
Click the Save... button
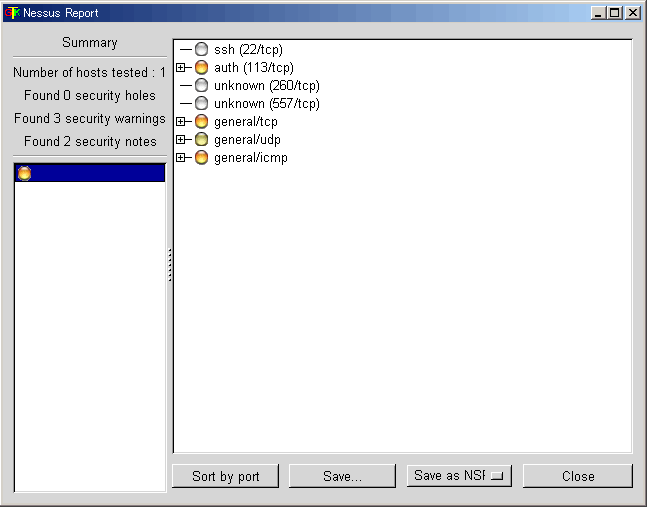342,476
